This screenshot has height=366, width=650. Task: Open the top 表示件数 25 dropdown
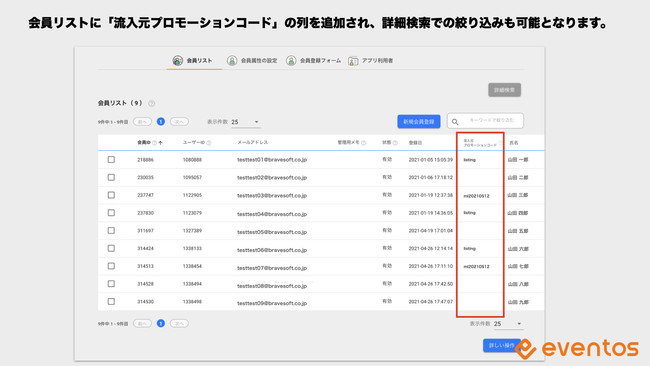[245, 122]
